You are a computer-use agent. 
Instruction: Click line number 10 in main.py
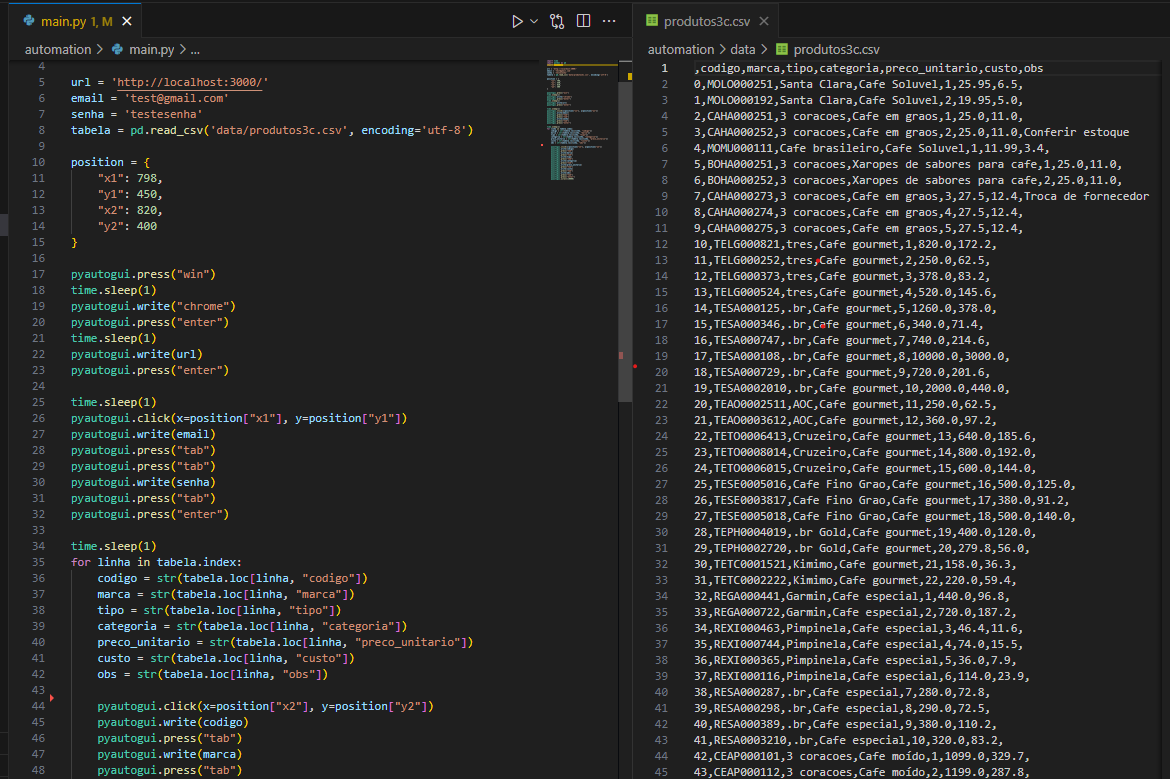tap(38, 162)
